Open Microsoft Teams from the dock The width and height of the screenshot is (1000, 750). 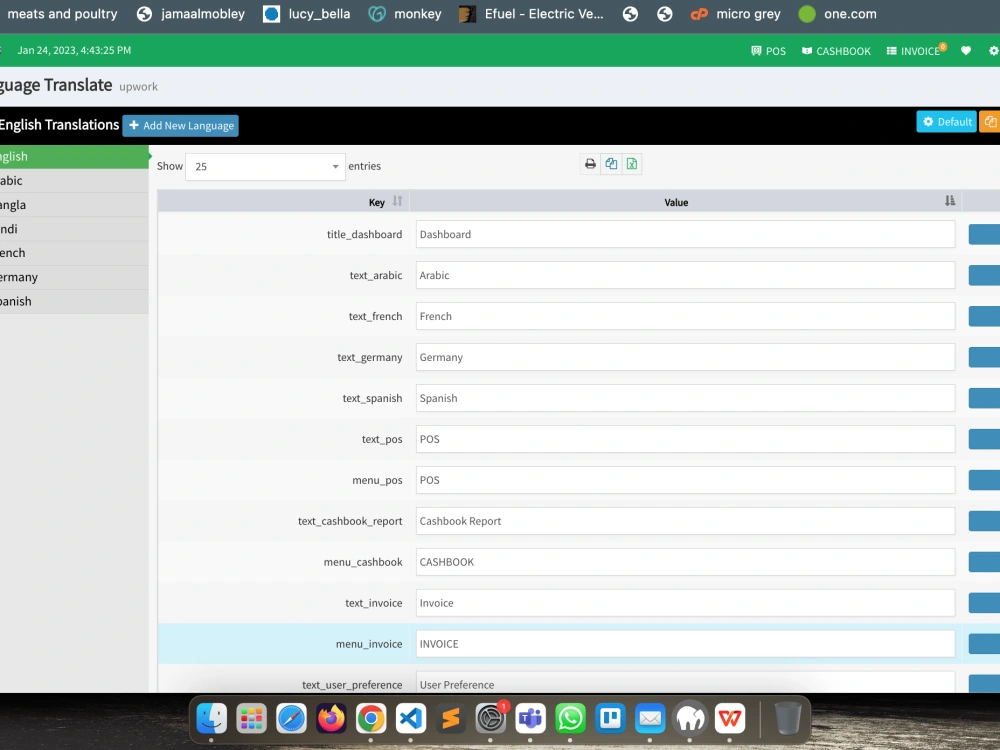point(530,719)
